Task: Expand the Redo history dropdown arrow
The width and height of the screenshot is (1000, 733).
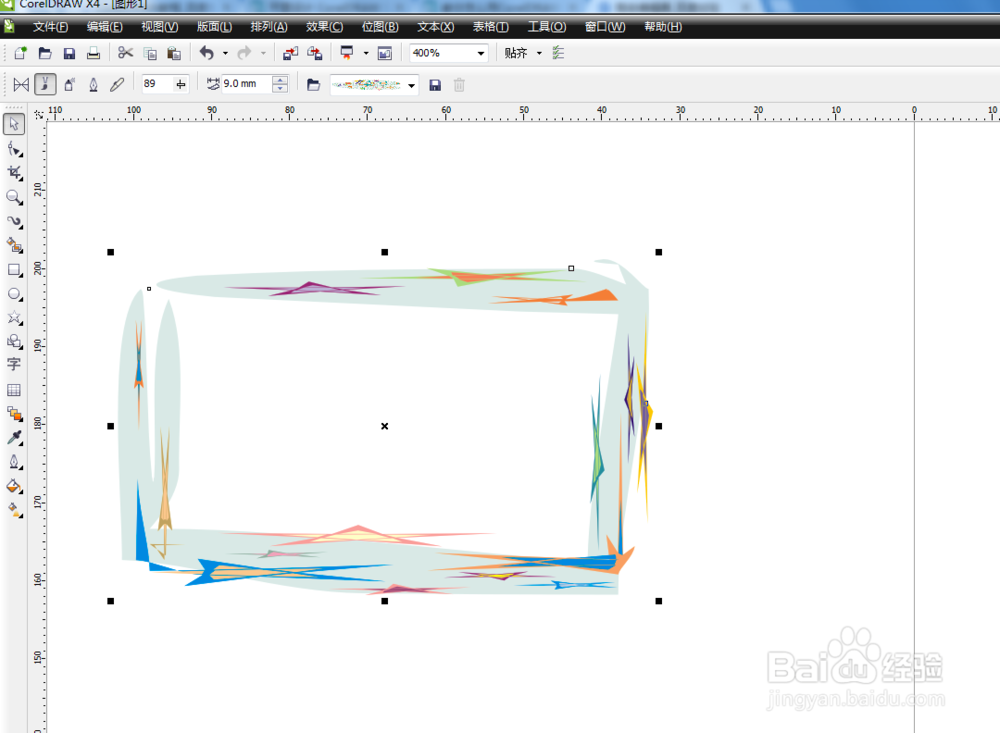Action: coord(263,53)
